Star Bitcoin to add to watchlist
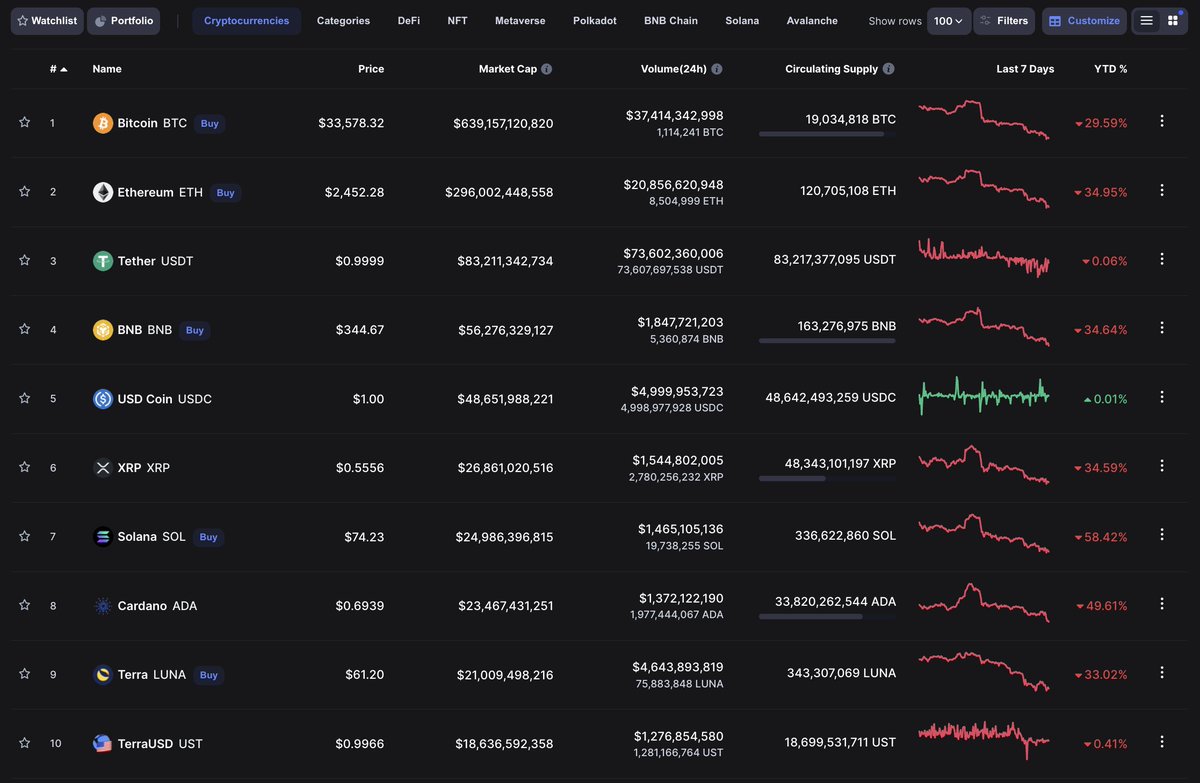Viewport: 1200px width, 783px height. [x=24, y=122]
